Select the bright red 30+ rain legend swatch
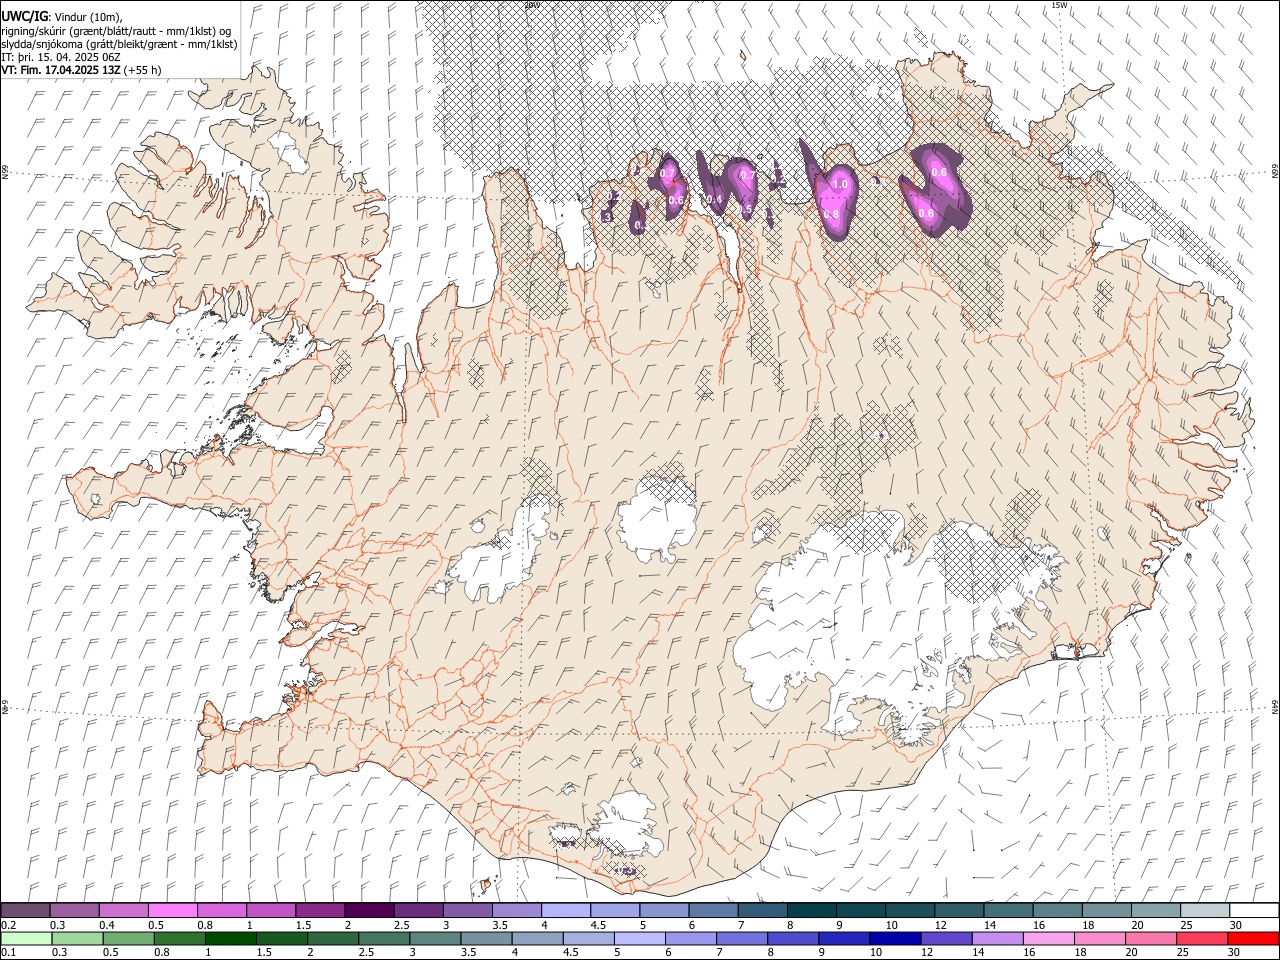1280x960 pixels. 1253,939
